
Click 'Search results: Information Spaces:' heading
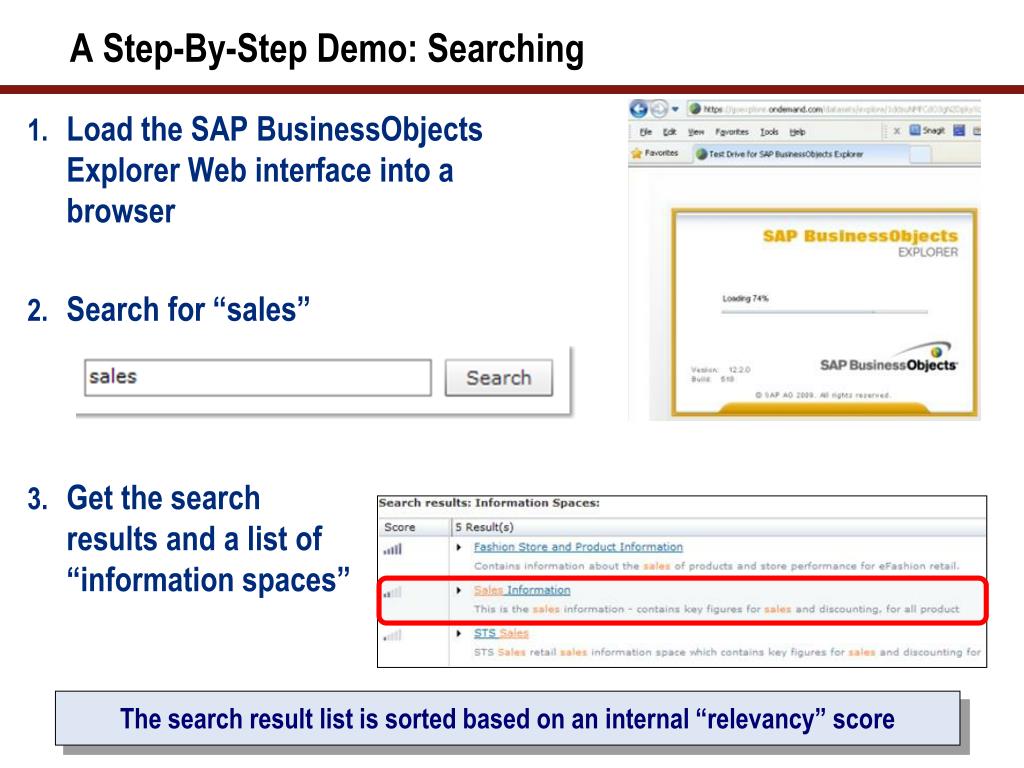click(489, 503)
